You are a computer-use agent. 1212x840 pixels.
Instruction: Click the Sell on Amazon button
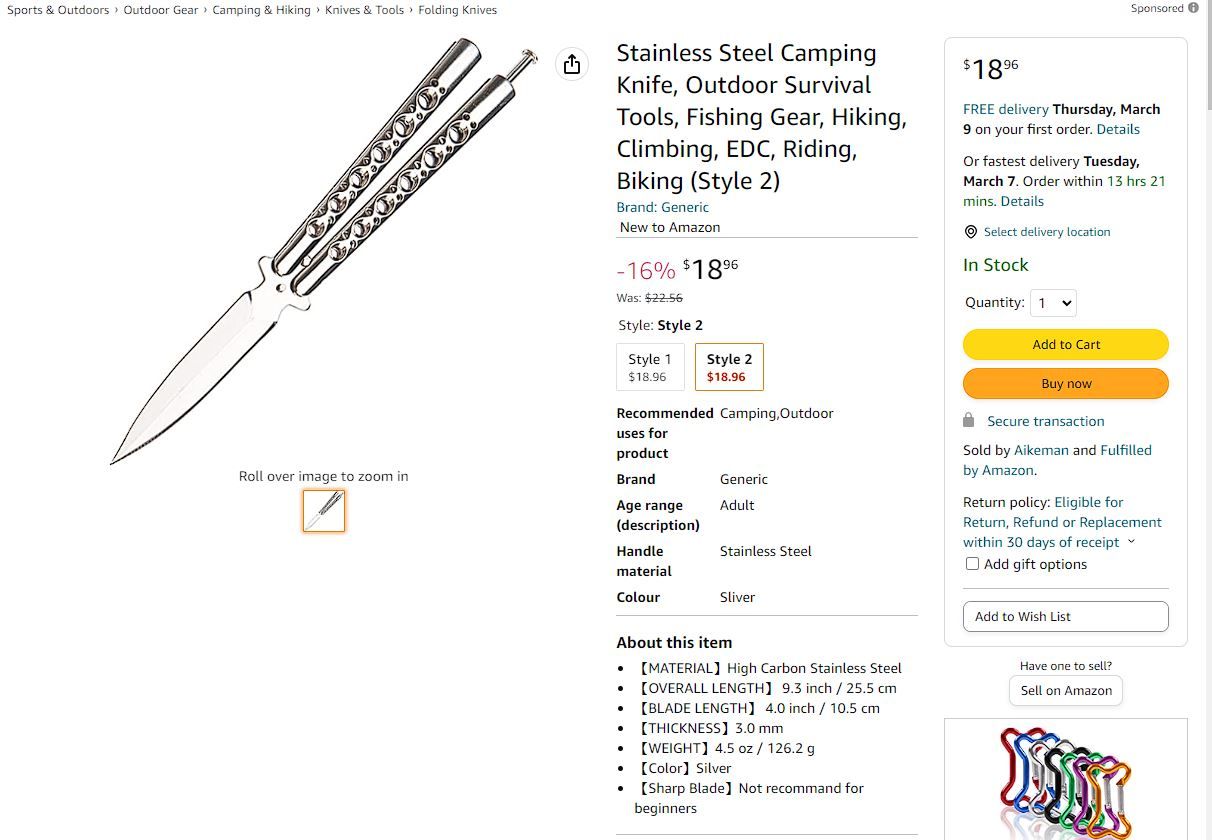(x=1065, y=690)
